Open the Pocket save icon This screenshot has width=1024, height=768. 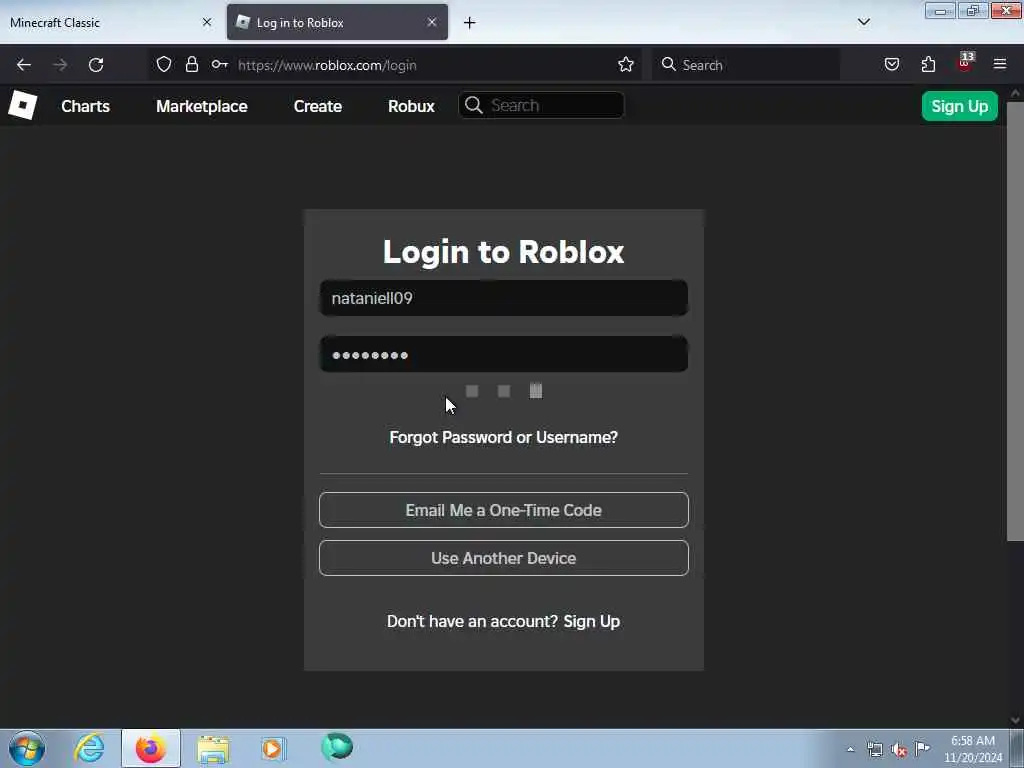click(x=891, y=64)
